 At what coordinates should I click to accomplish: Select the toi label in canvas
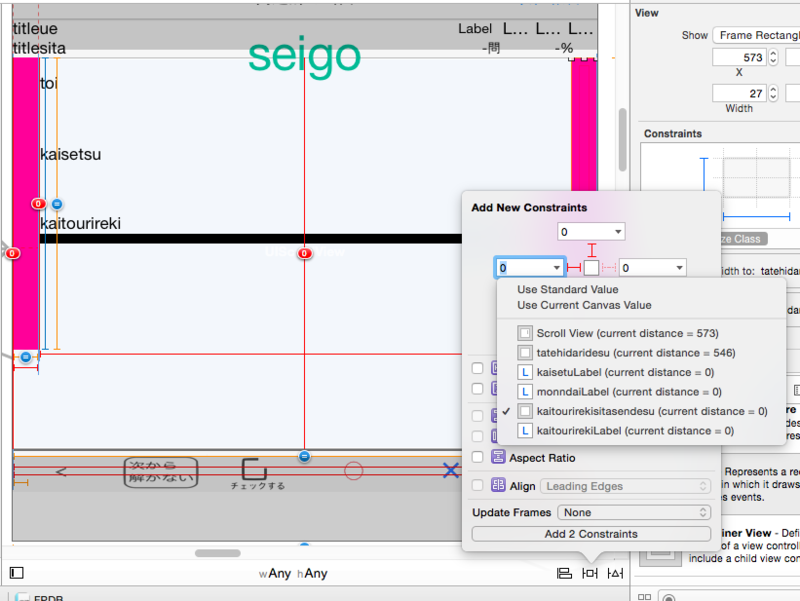click(x=49, y=83)
